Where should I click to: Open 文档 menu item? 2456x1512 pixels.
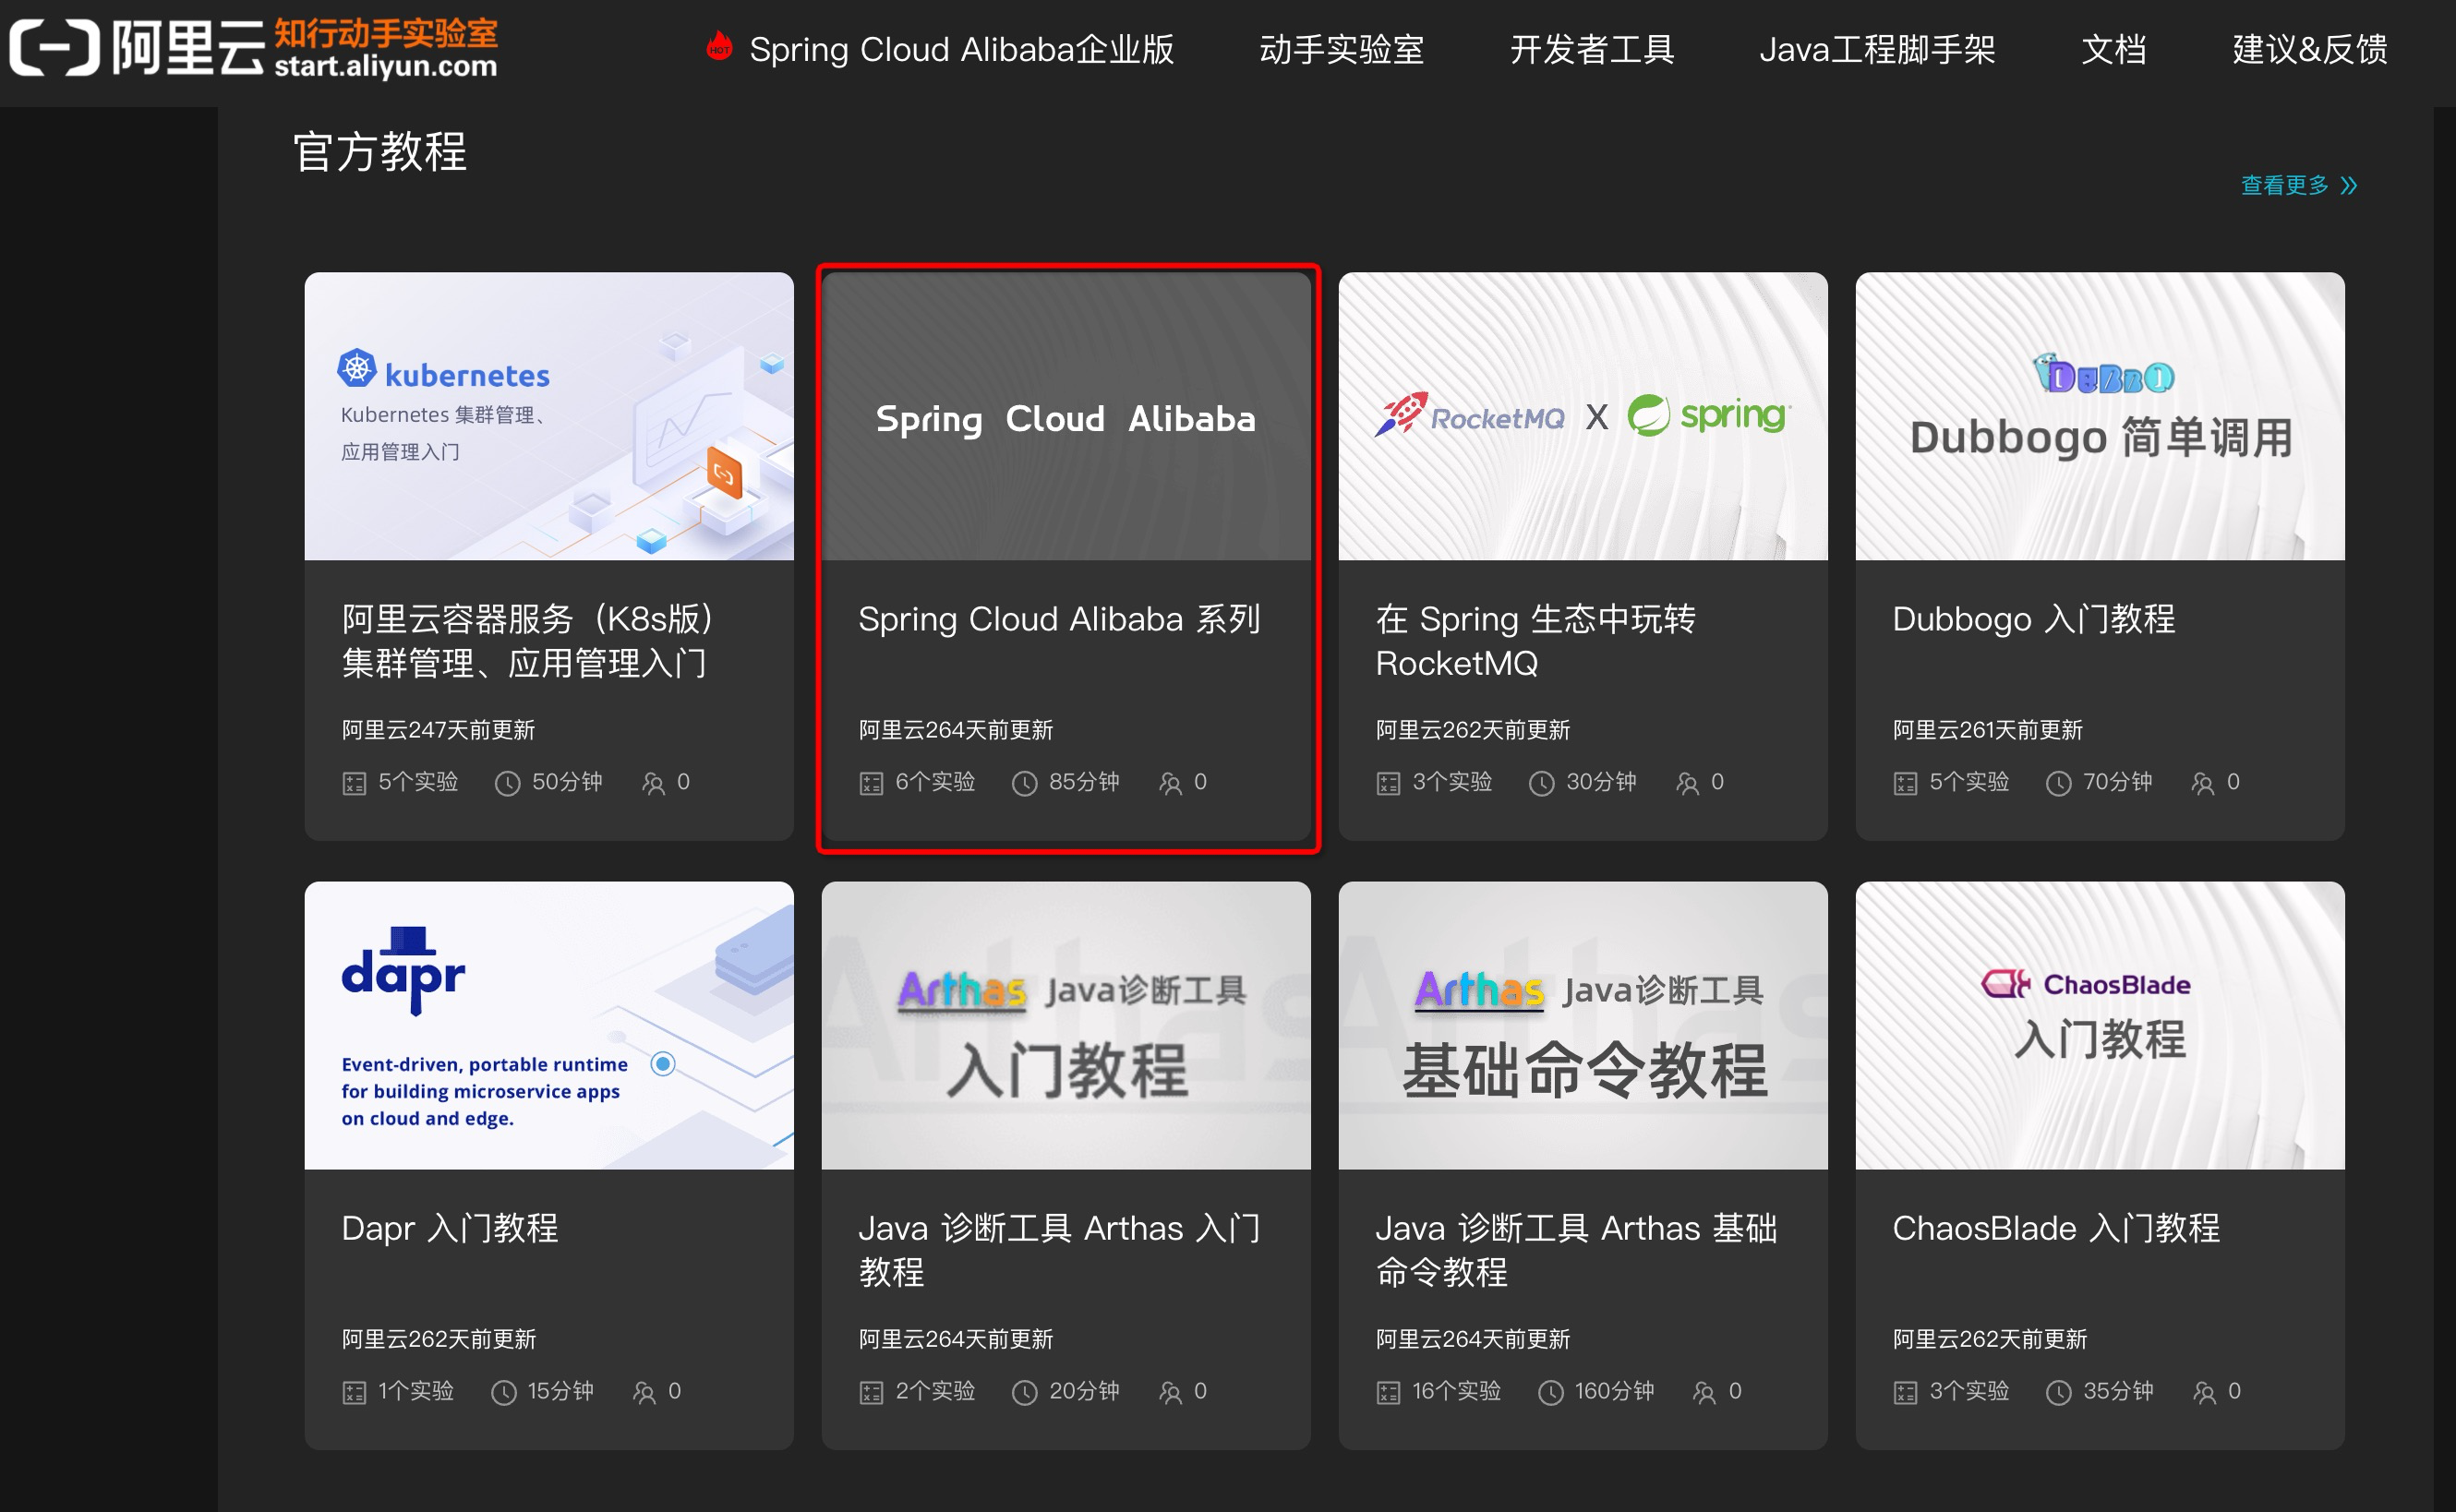pyautogui.click(x=2114, y=49)
